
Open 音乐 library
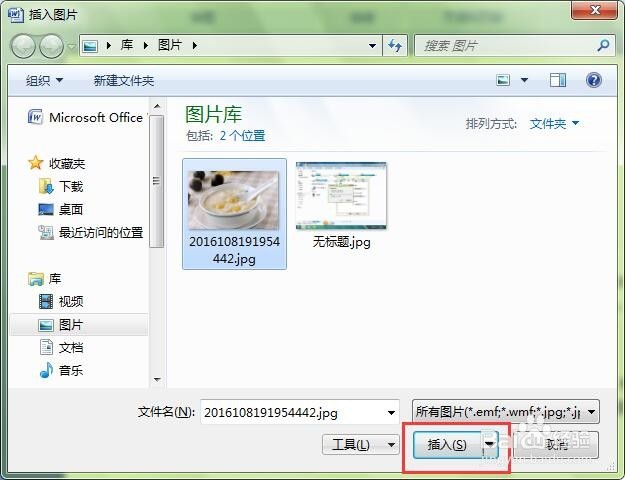(x=71, y=370)
